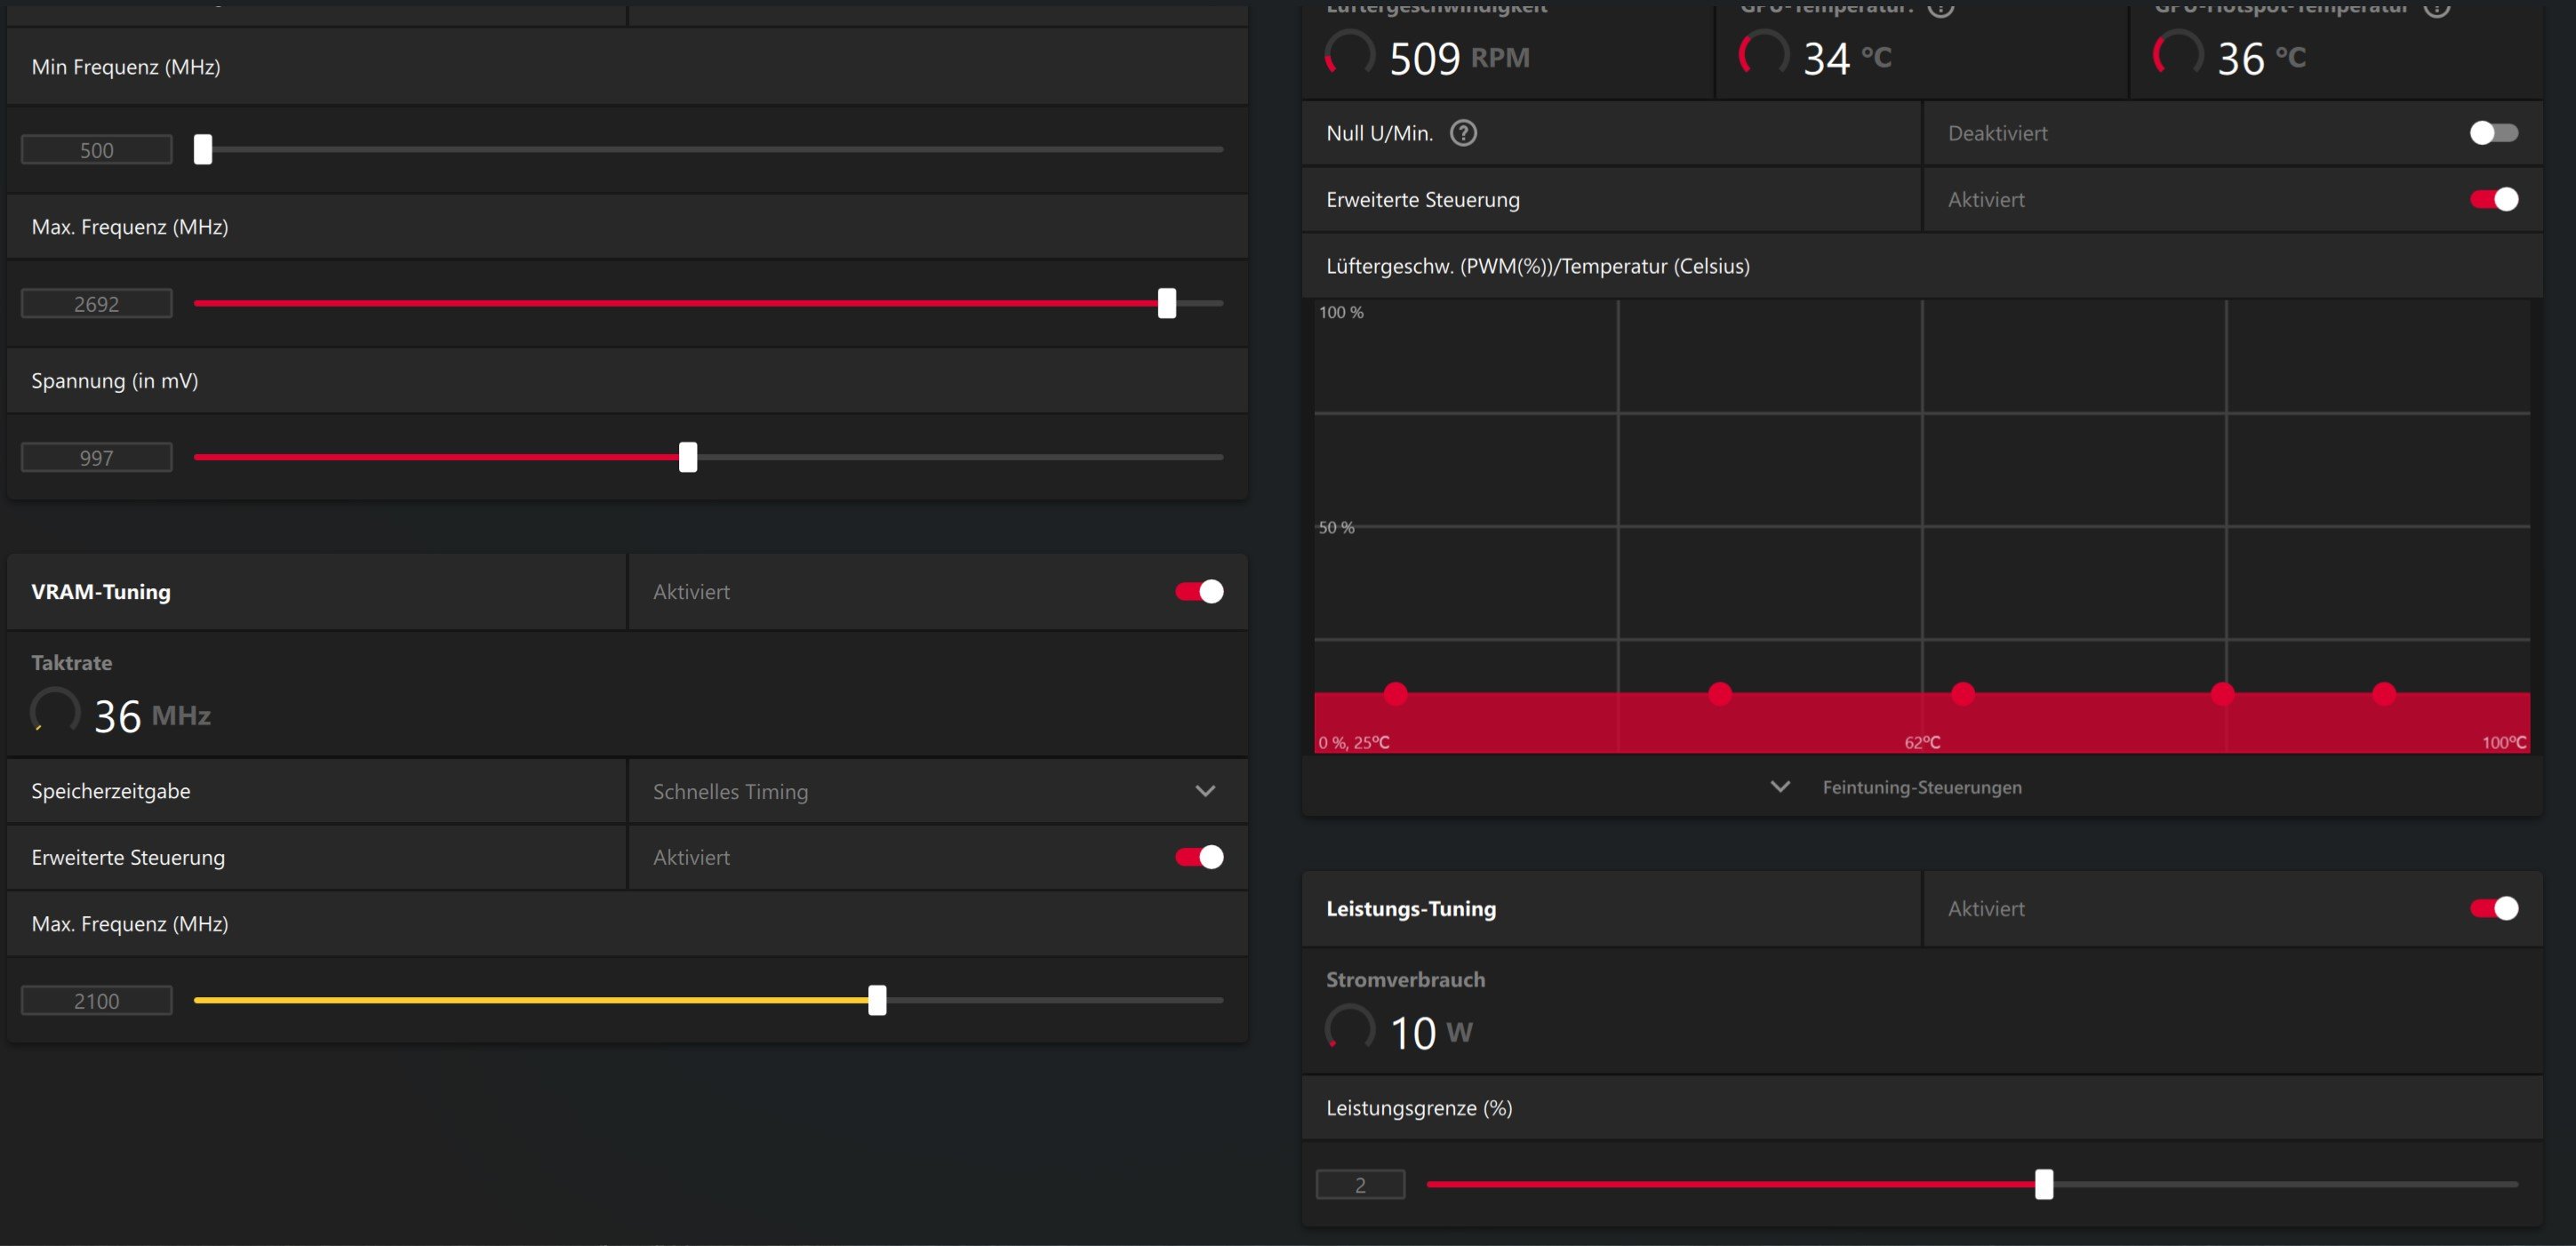Switch off Leistungs-Tuning toggle
Image resolution: width=2576 pixels, height=1246 pixels.
point(2493,908)
